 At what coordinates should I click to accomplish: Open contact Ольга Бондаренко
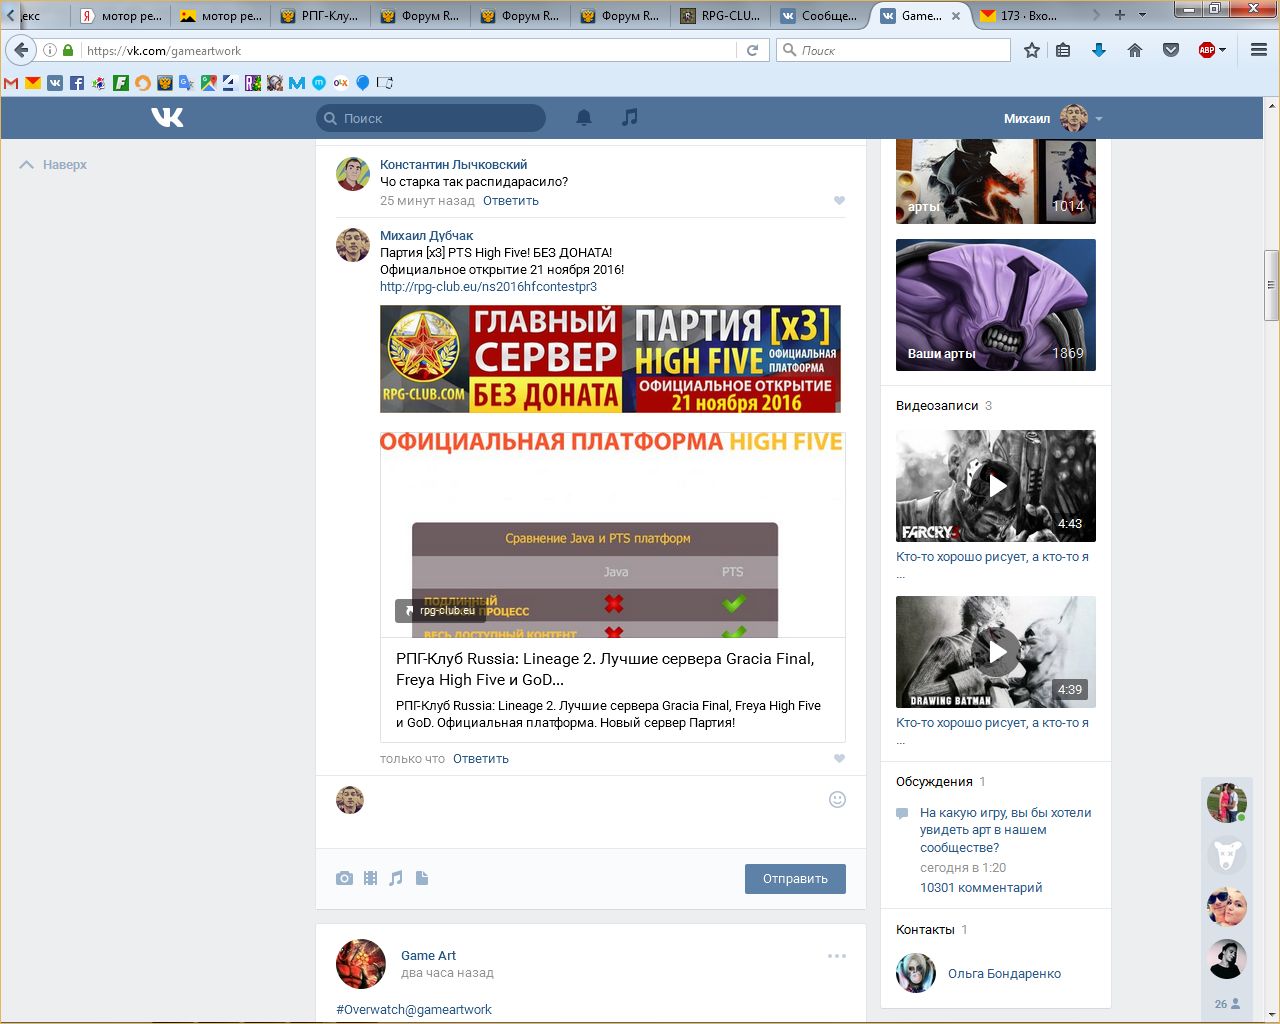(1004, 974)
